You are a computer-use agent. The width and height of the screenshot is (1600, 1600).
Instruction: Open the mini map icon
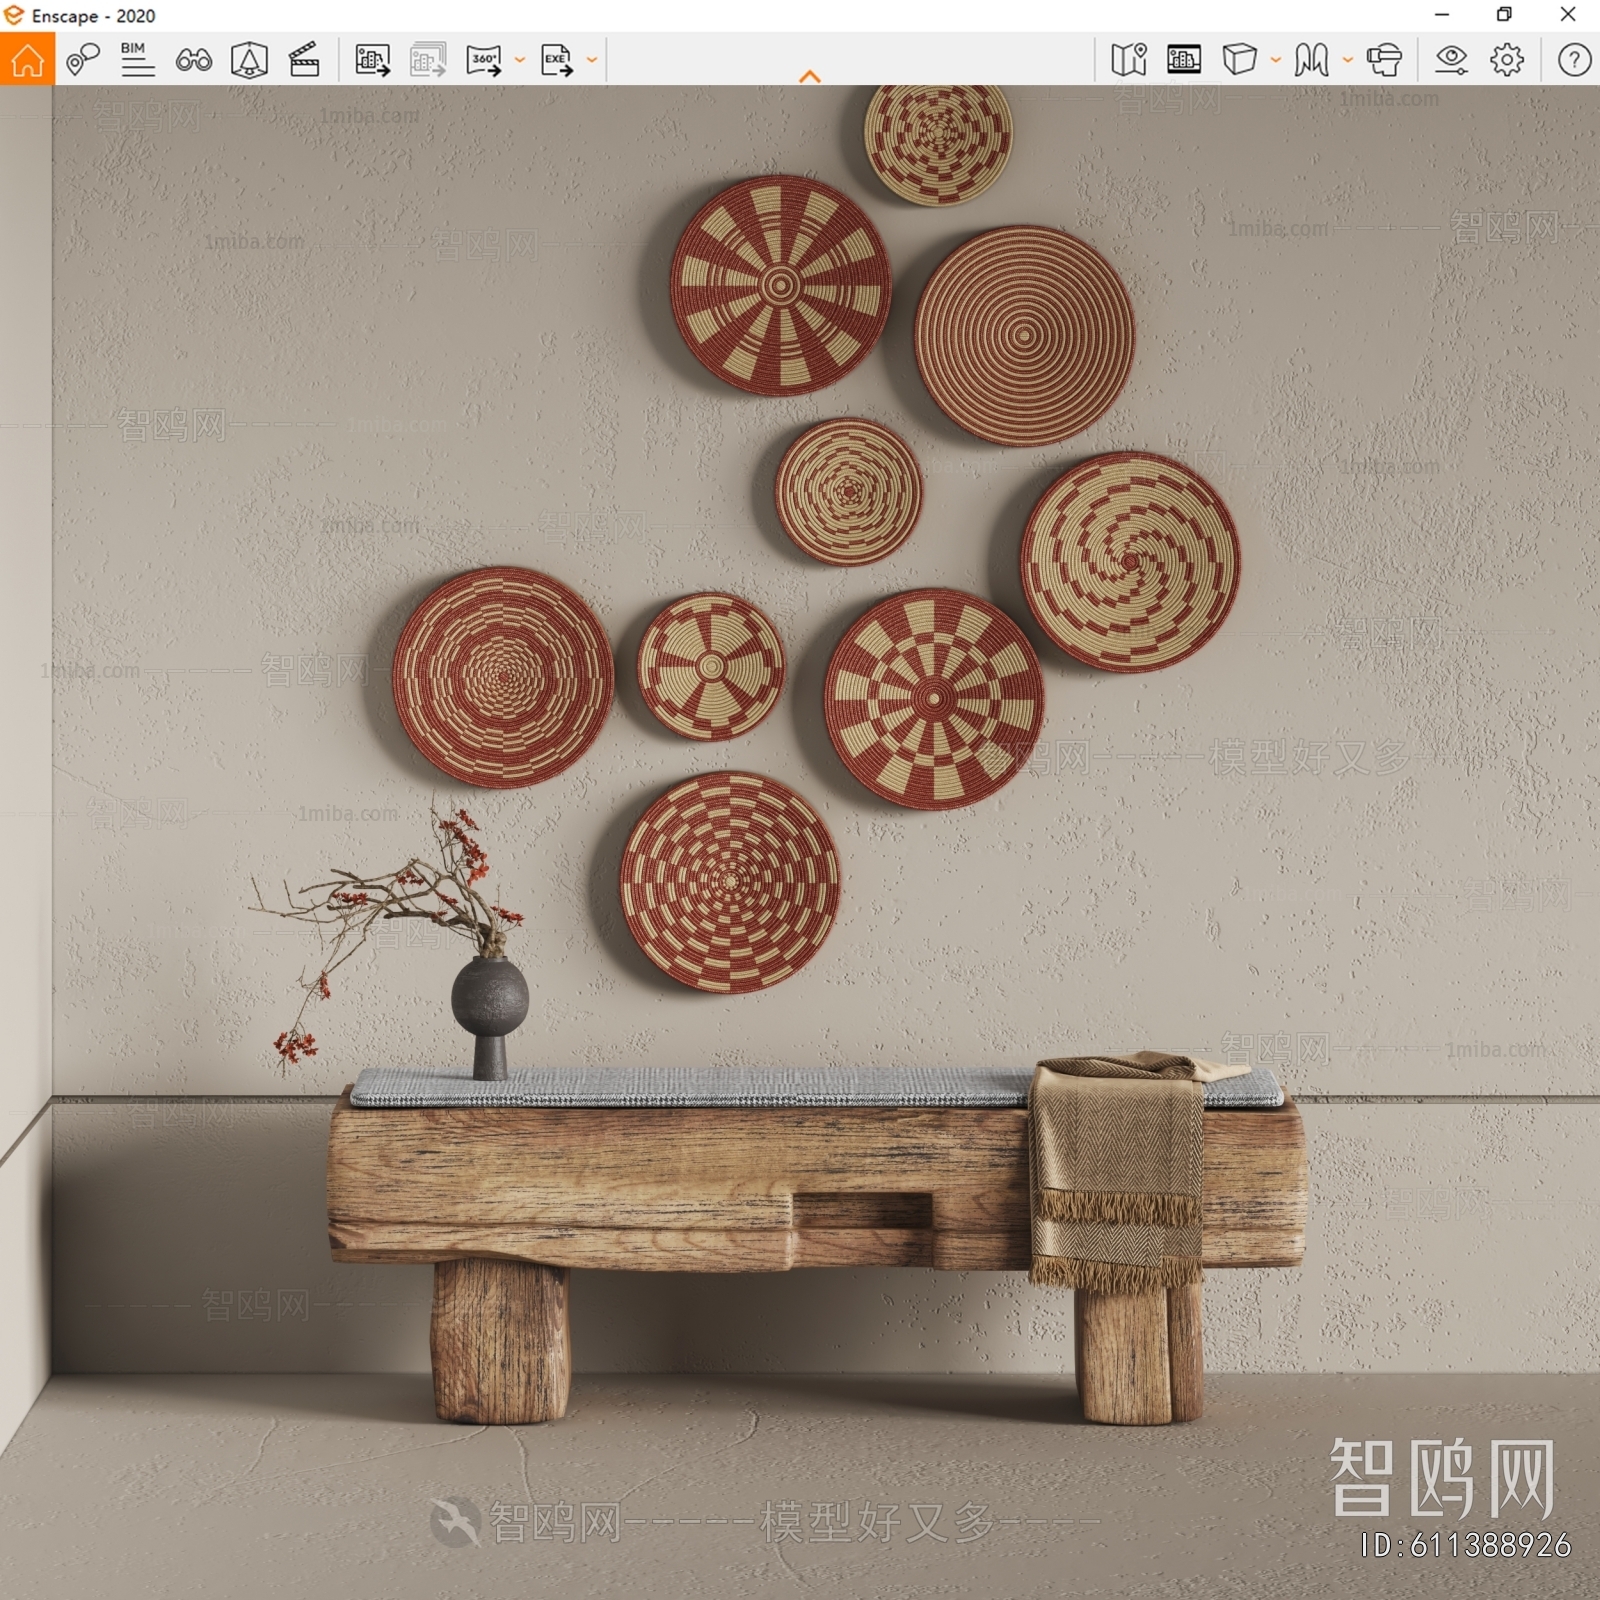pyautogui.click(x=1129, y=60)
